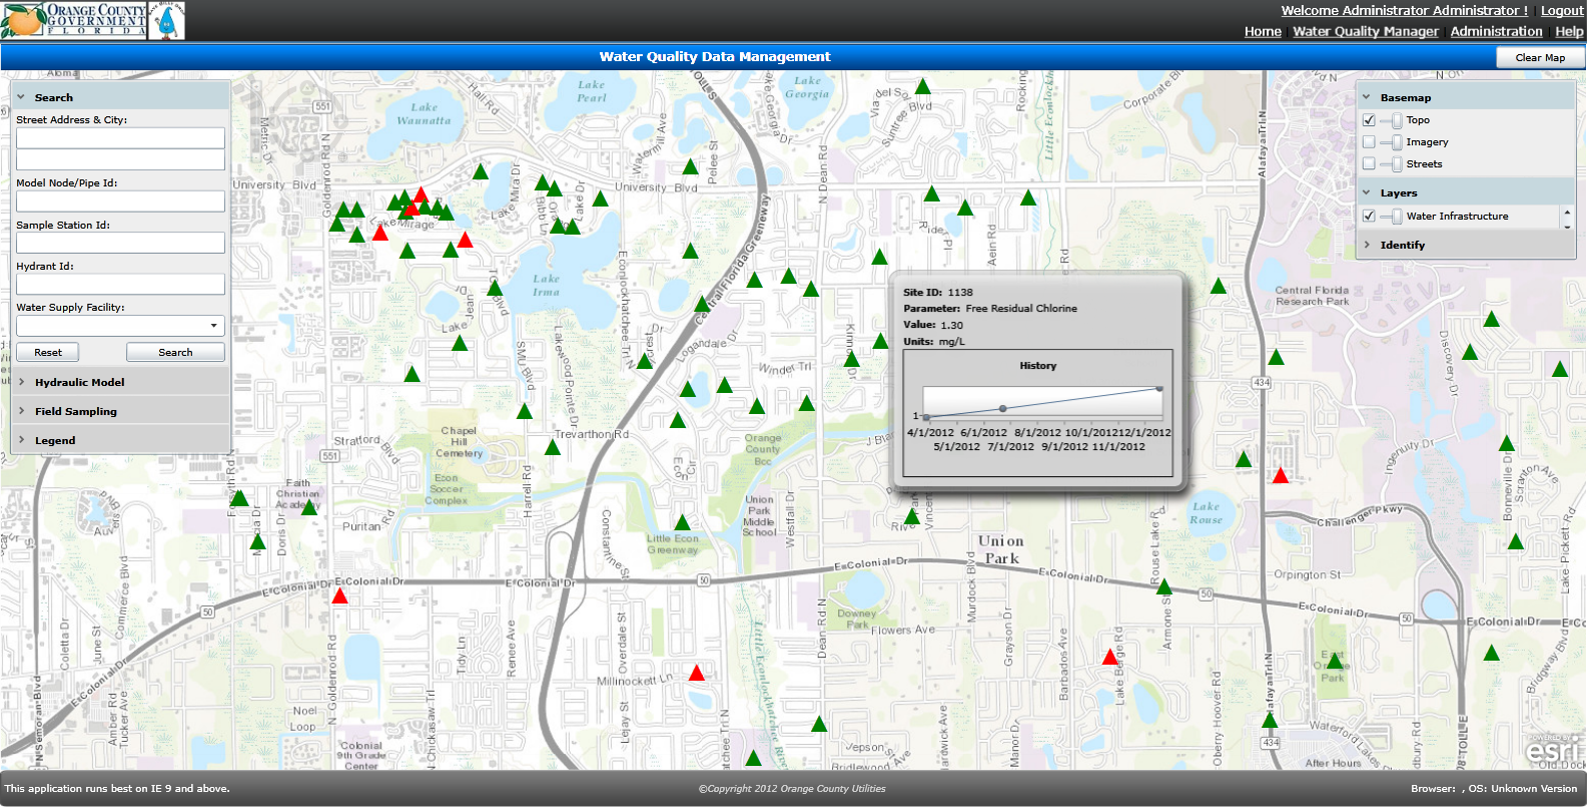
Task: Adjust the Streets basemap opacity slider
Action: [1396, 164]
